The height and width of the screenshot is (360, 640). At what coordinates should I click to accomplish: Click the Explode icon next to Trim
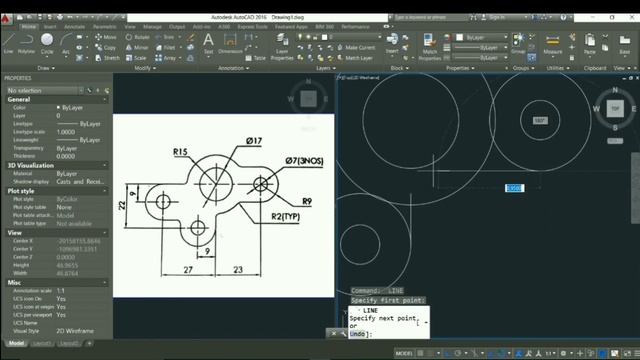(x=191, y=37)
